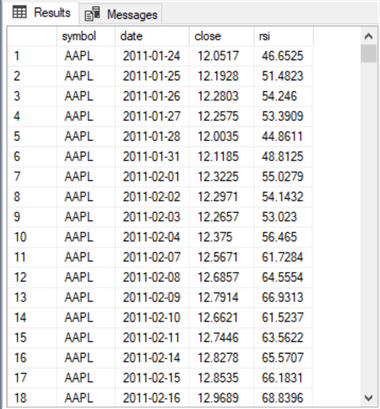The width and height of the screenshot is (380, 409).
Task: Click date cell 2011-01-31
Action: [152, 156]
